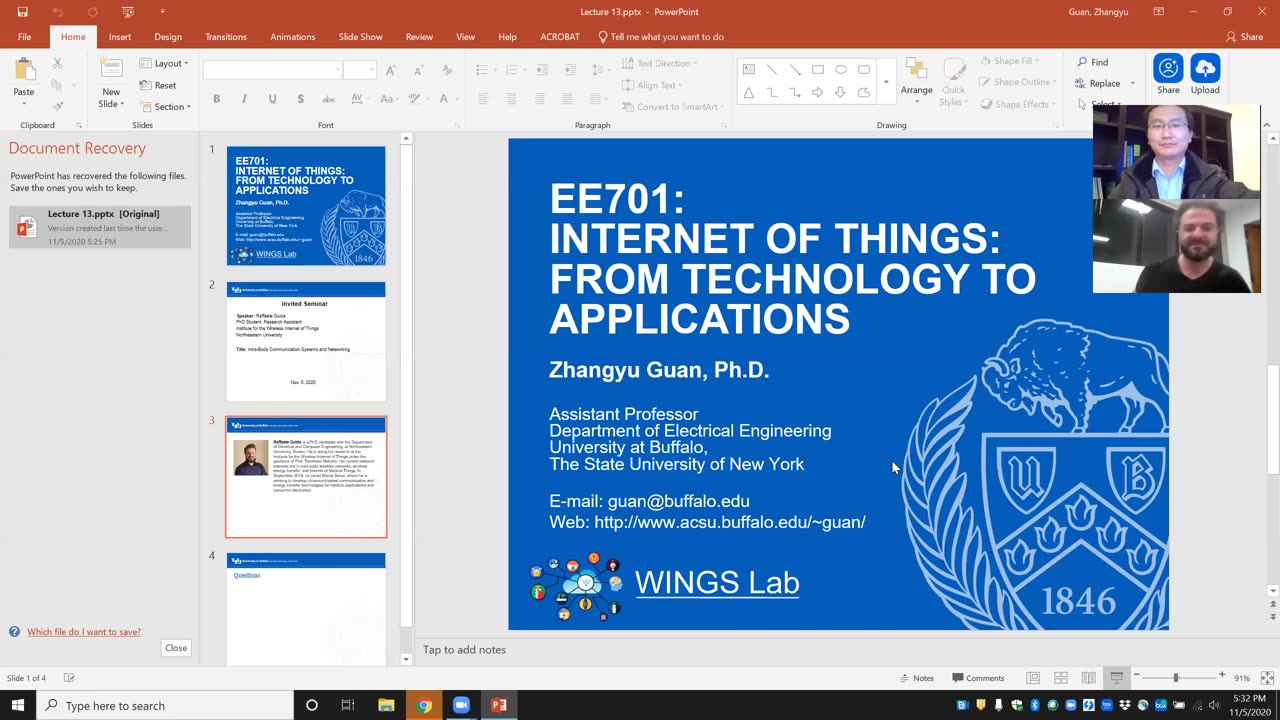Switch to the Animations tab
The image size is (1280, 720).
click(x=293, y=37)
